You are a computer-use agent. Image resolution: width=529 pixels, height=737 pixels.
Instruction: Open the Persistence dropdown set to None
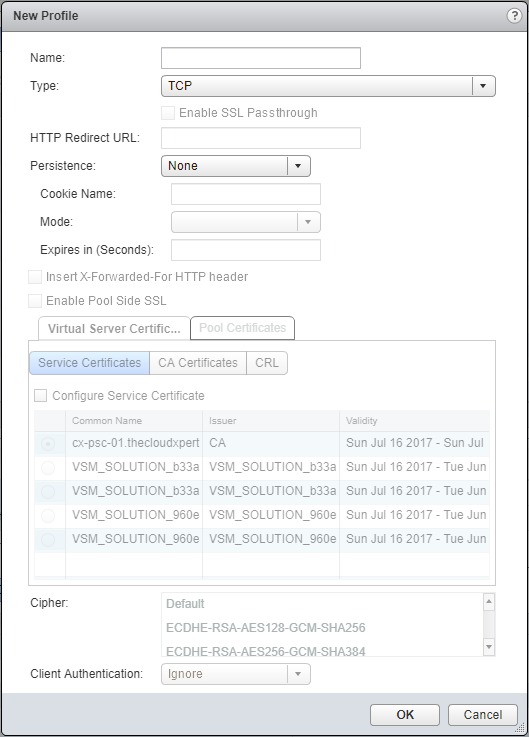click(236, 166)
